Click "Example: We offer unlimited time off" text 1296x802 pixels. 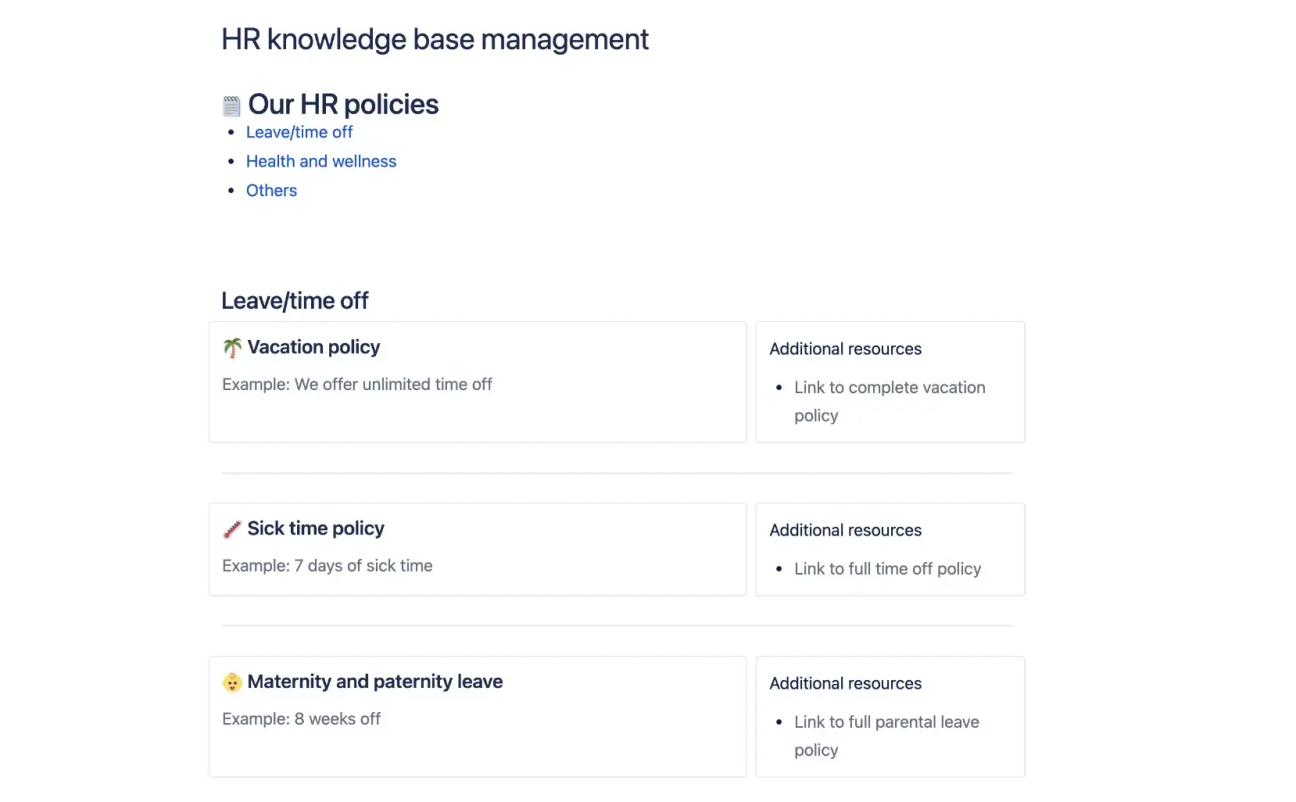[357, 384]
